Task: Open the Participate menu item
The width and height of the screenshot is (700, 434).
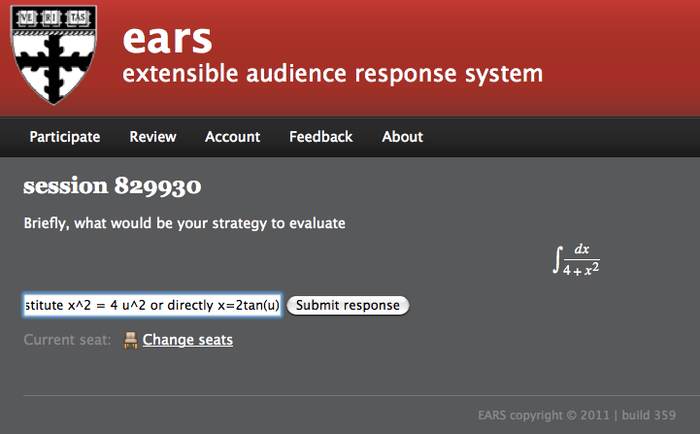Action: (65, 137)
